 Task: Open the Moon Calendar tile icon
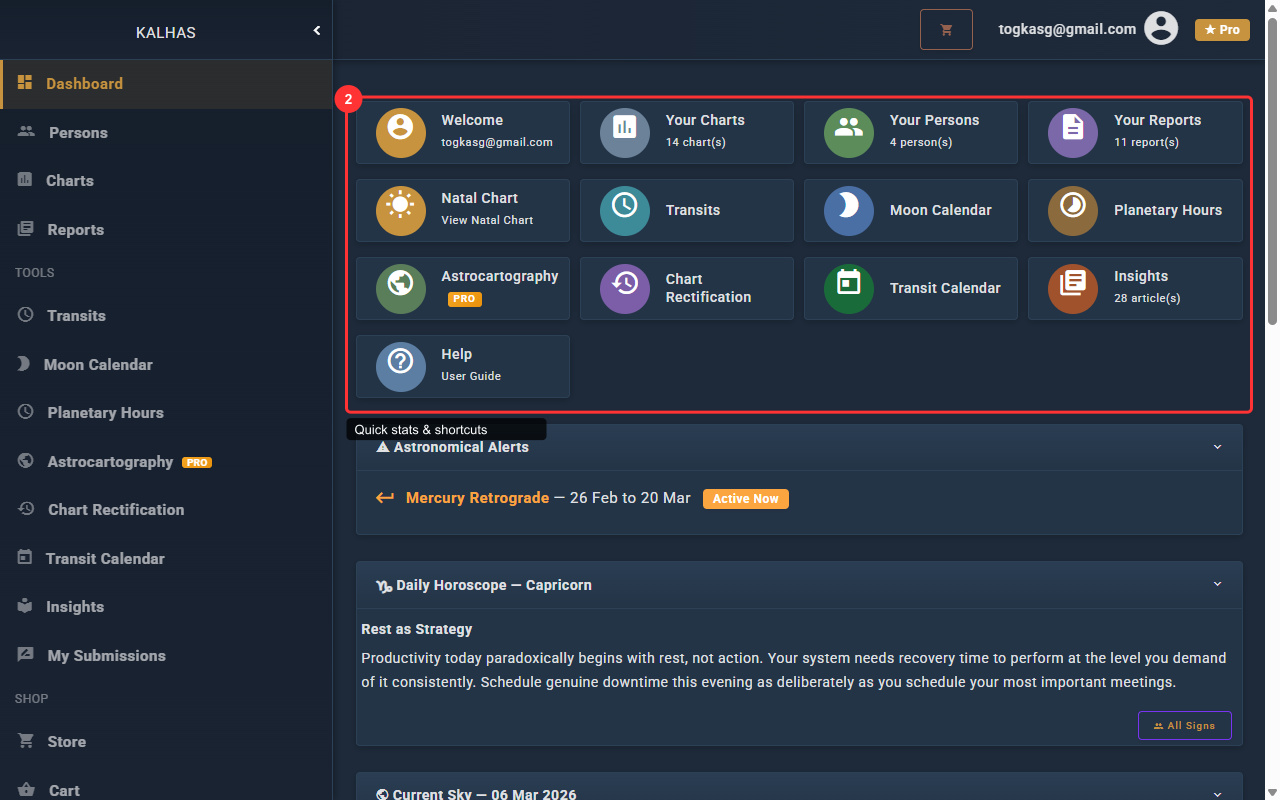[x=849, y=210]
